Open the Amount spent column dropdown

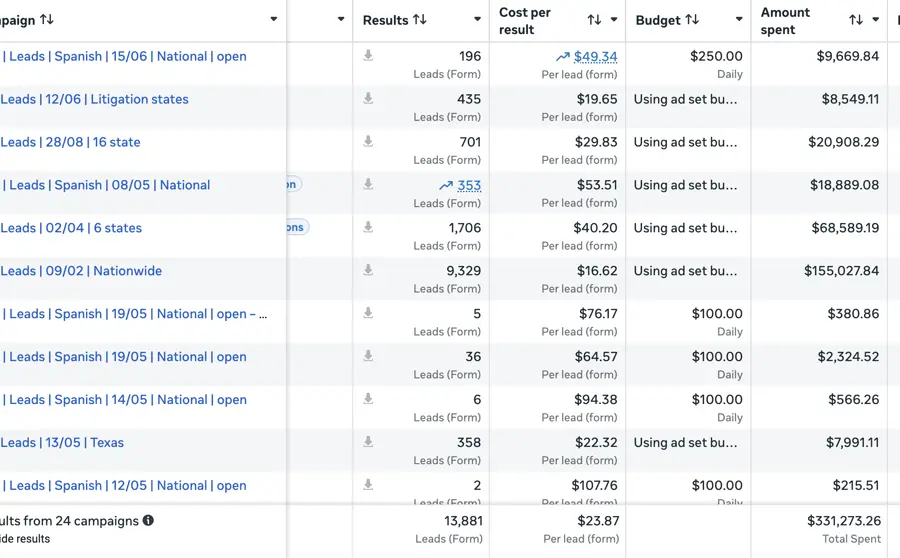(x=875, y=20)
